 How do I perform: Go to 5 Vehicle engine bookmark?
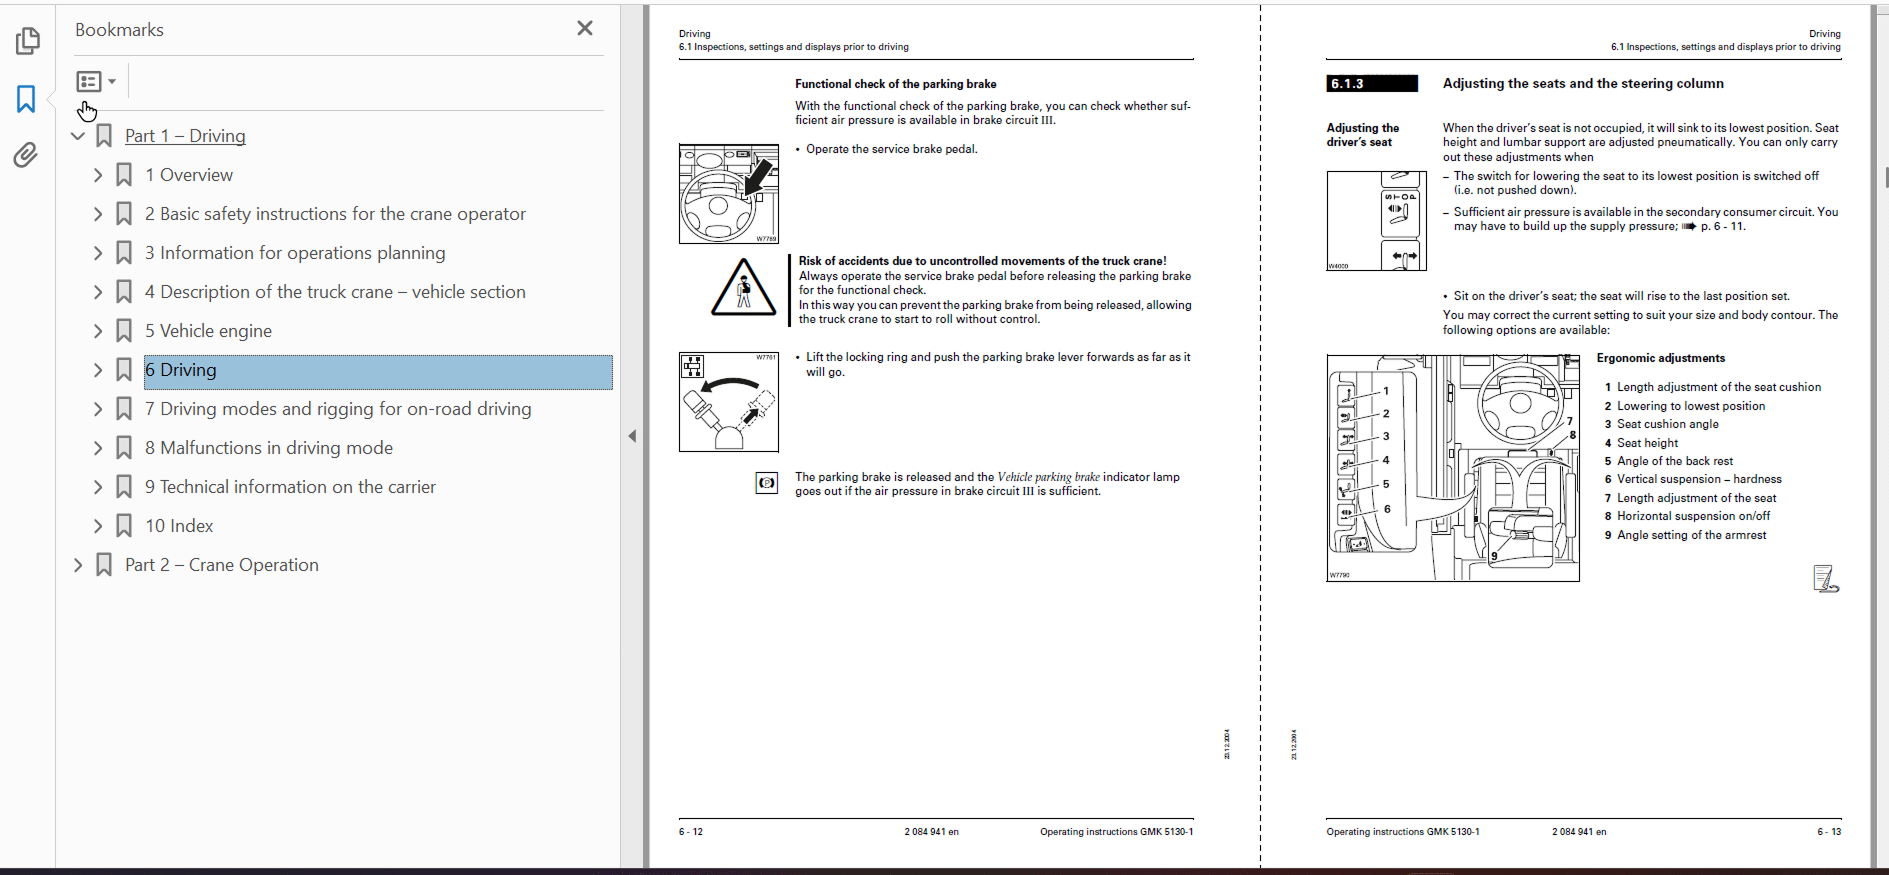click(x=208, y=331)
